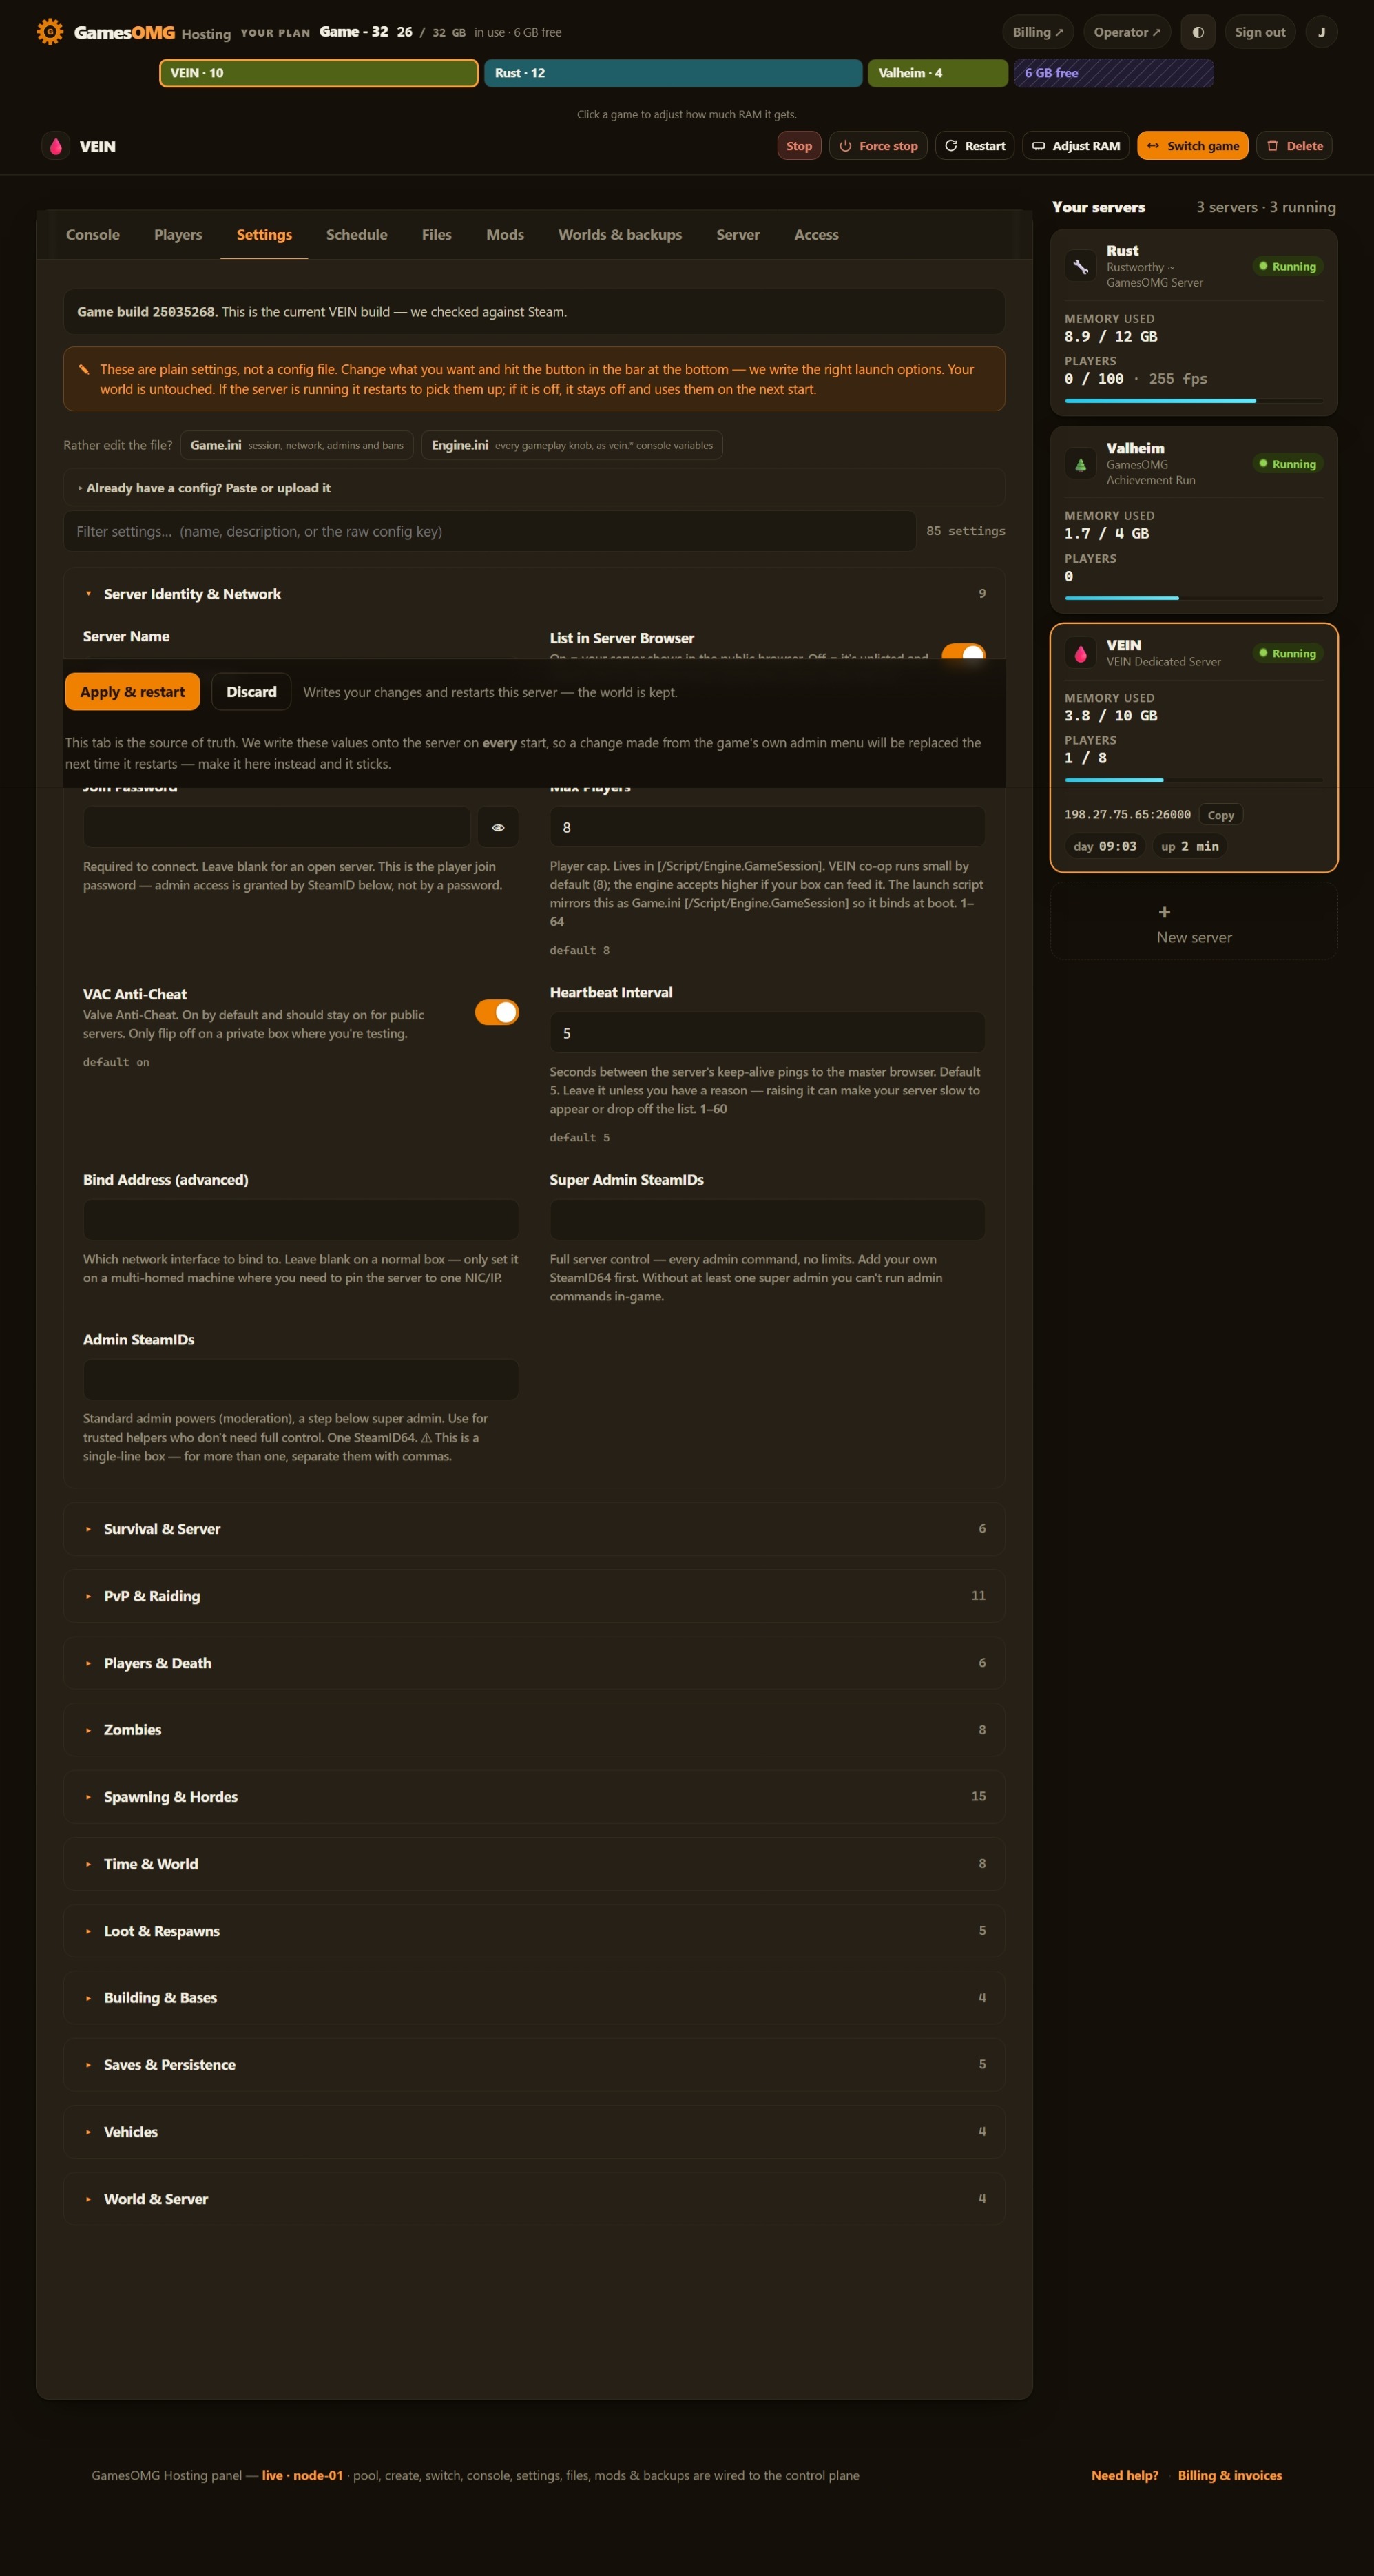1374x2576 pixels.
Task: Open Worlds & backups tab
Action: click(620, 235)
